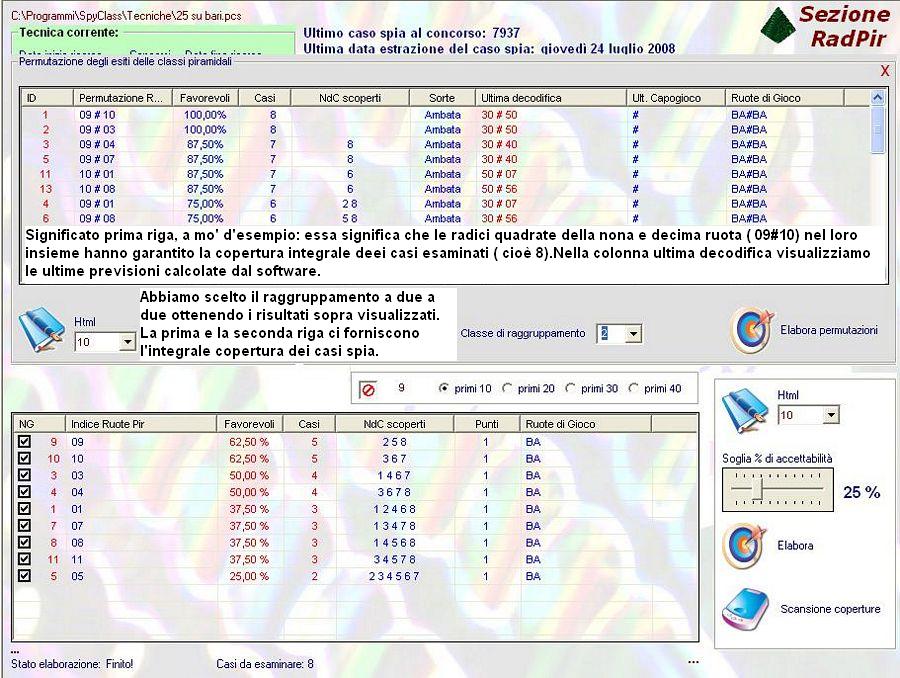Select permutation row 10 # 08
900x678 pixels.
[x=446, y=189]
